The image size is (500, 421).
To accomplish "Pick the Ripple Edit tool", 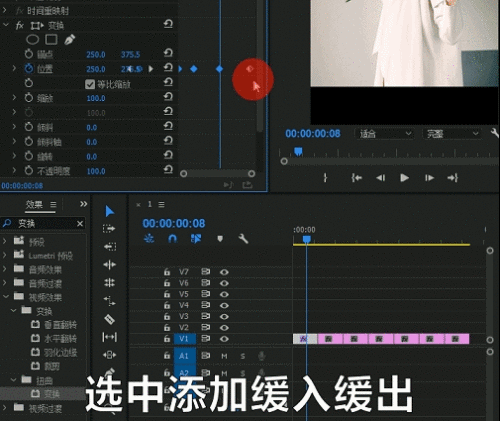I will (109, 265).
